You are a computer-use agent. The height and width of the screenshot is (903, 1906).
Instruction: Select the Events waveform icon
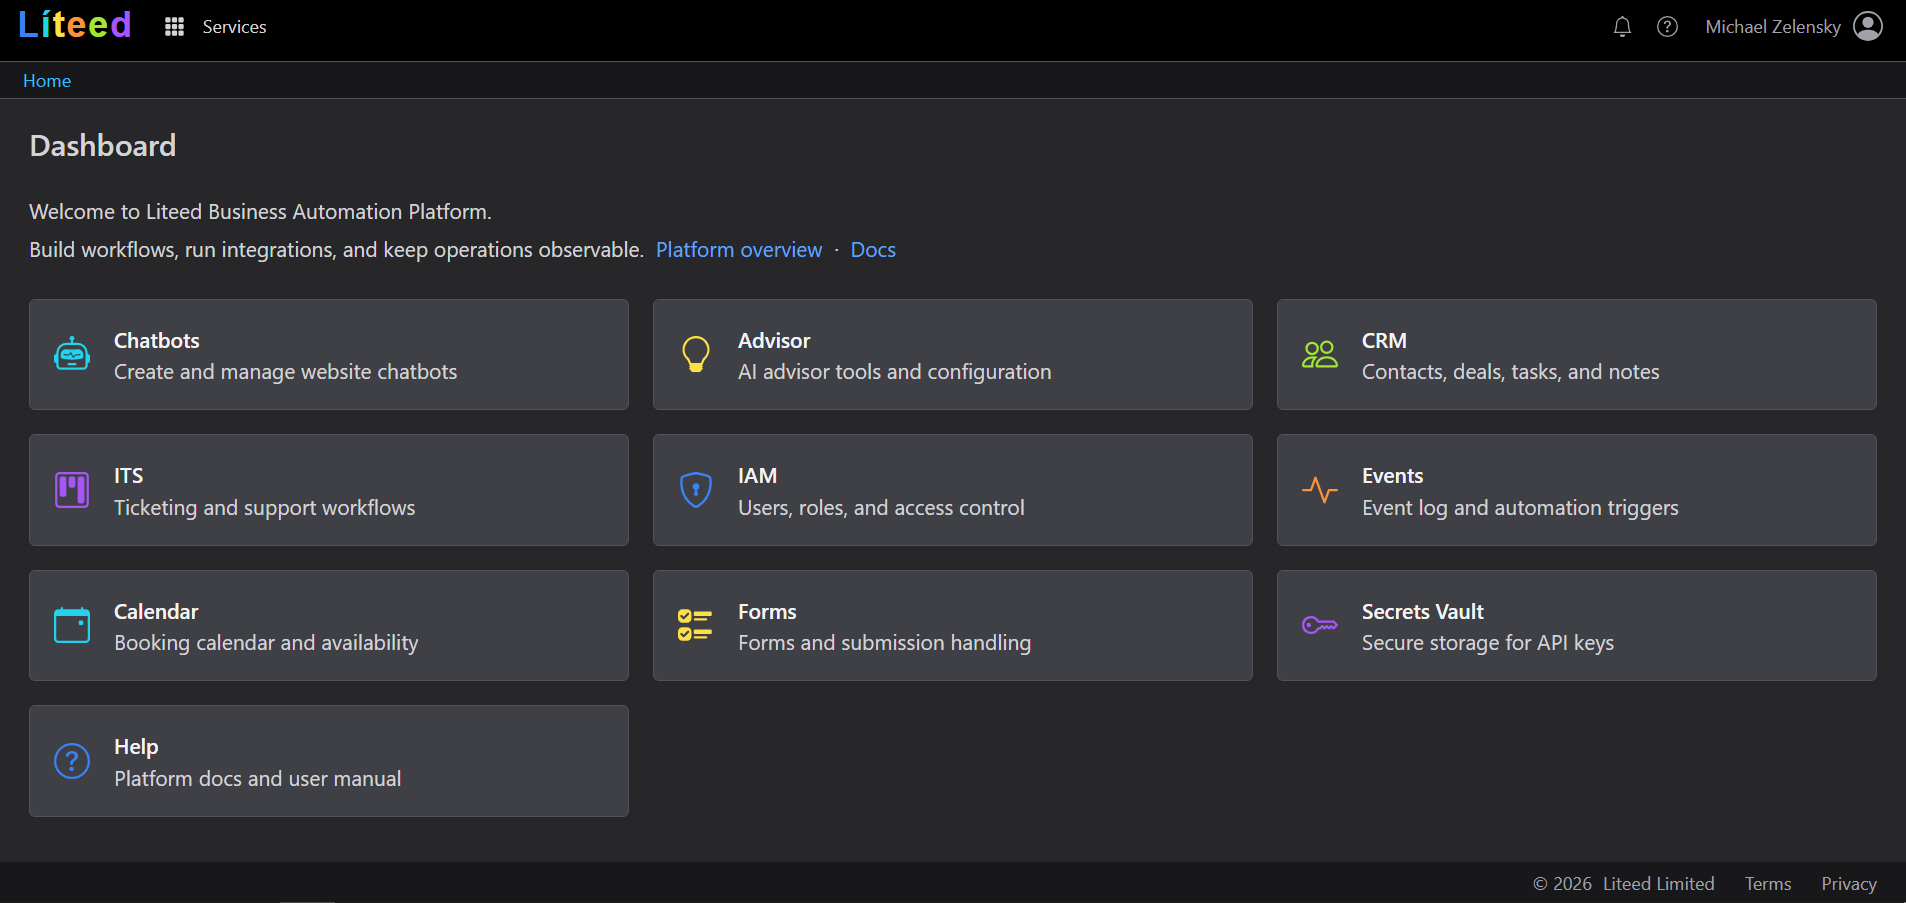[1320, 489]
